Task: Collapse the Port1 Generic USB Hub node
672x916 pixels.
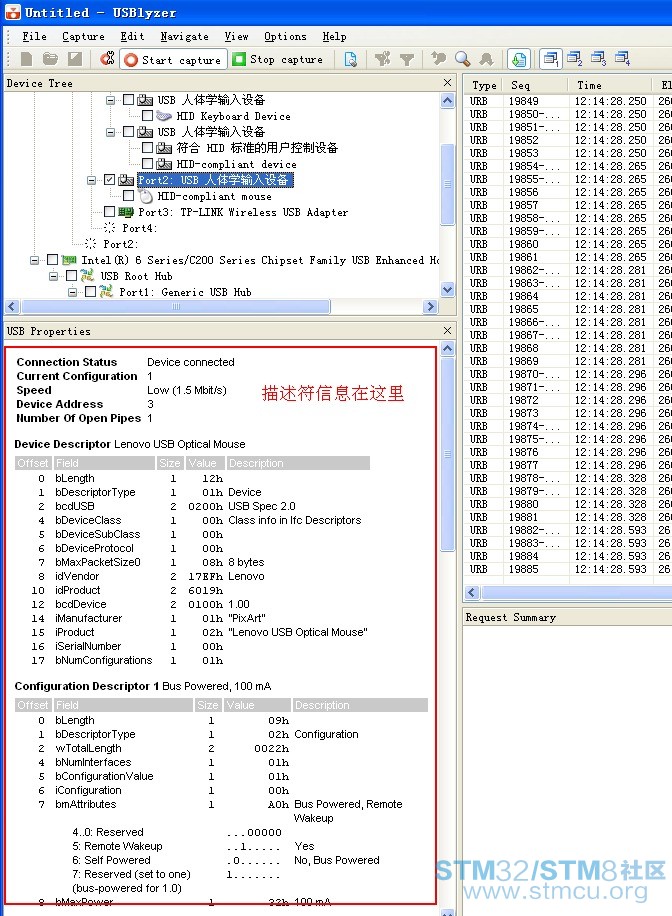Action: point(72,292)
